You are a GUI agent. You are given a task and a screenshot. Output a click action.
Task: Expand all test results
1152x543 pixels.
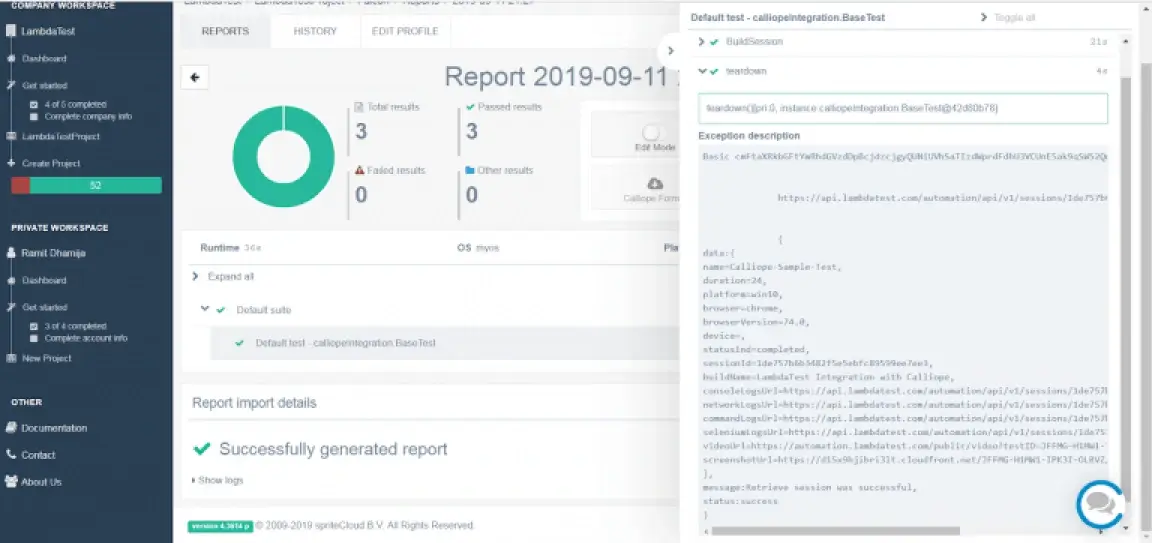click(223, 276)
